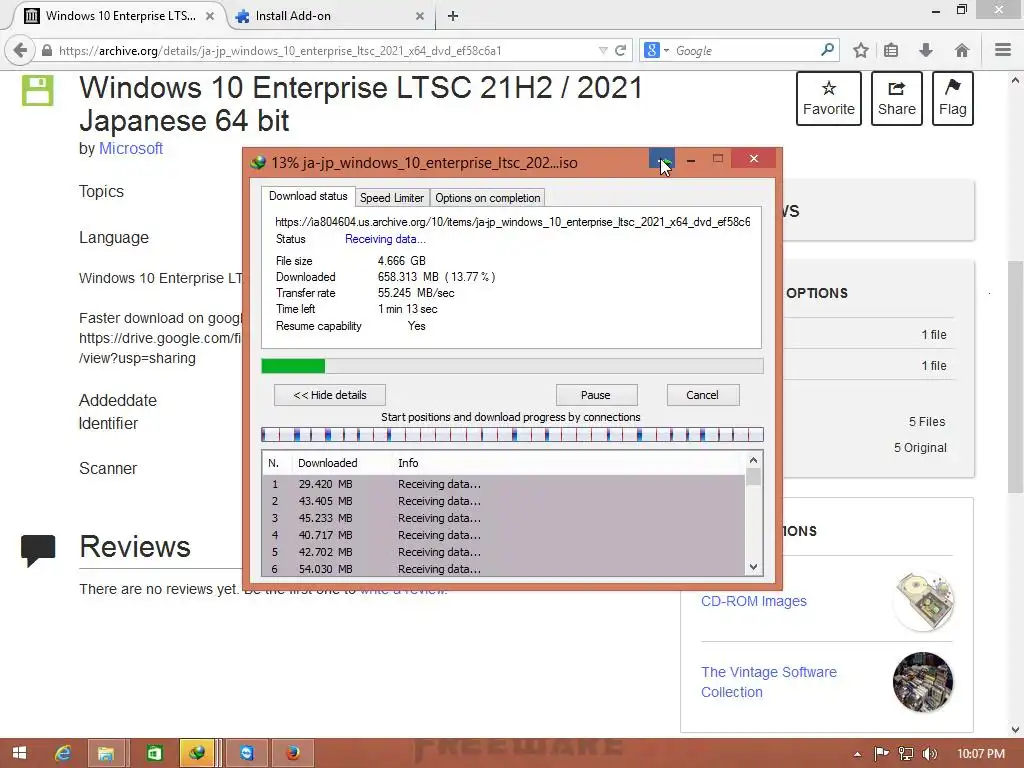Open the URL history dropdown arrow
This screenshot has height=768, width=1024.
tap(603, 50)
